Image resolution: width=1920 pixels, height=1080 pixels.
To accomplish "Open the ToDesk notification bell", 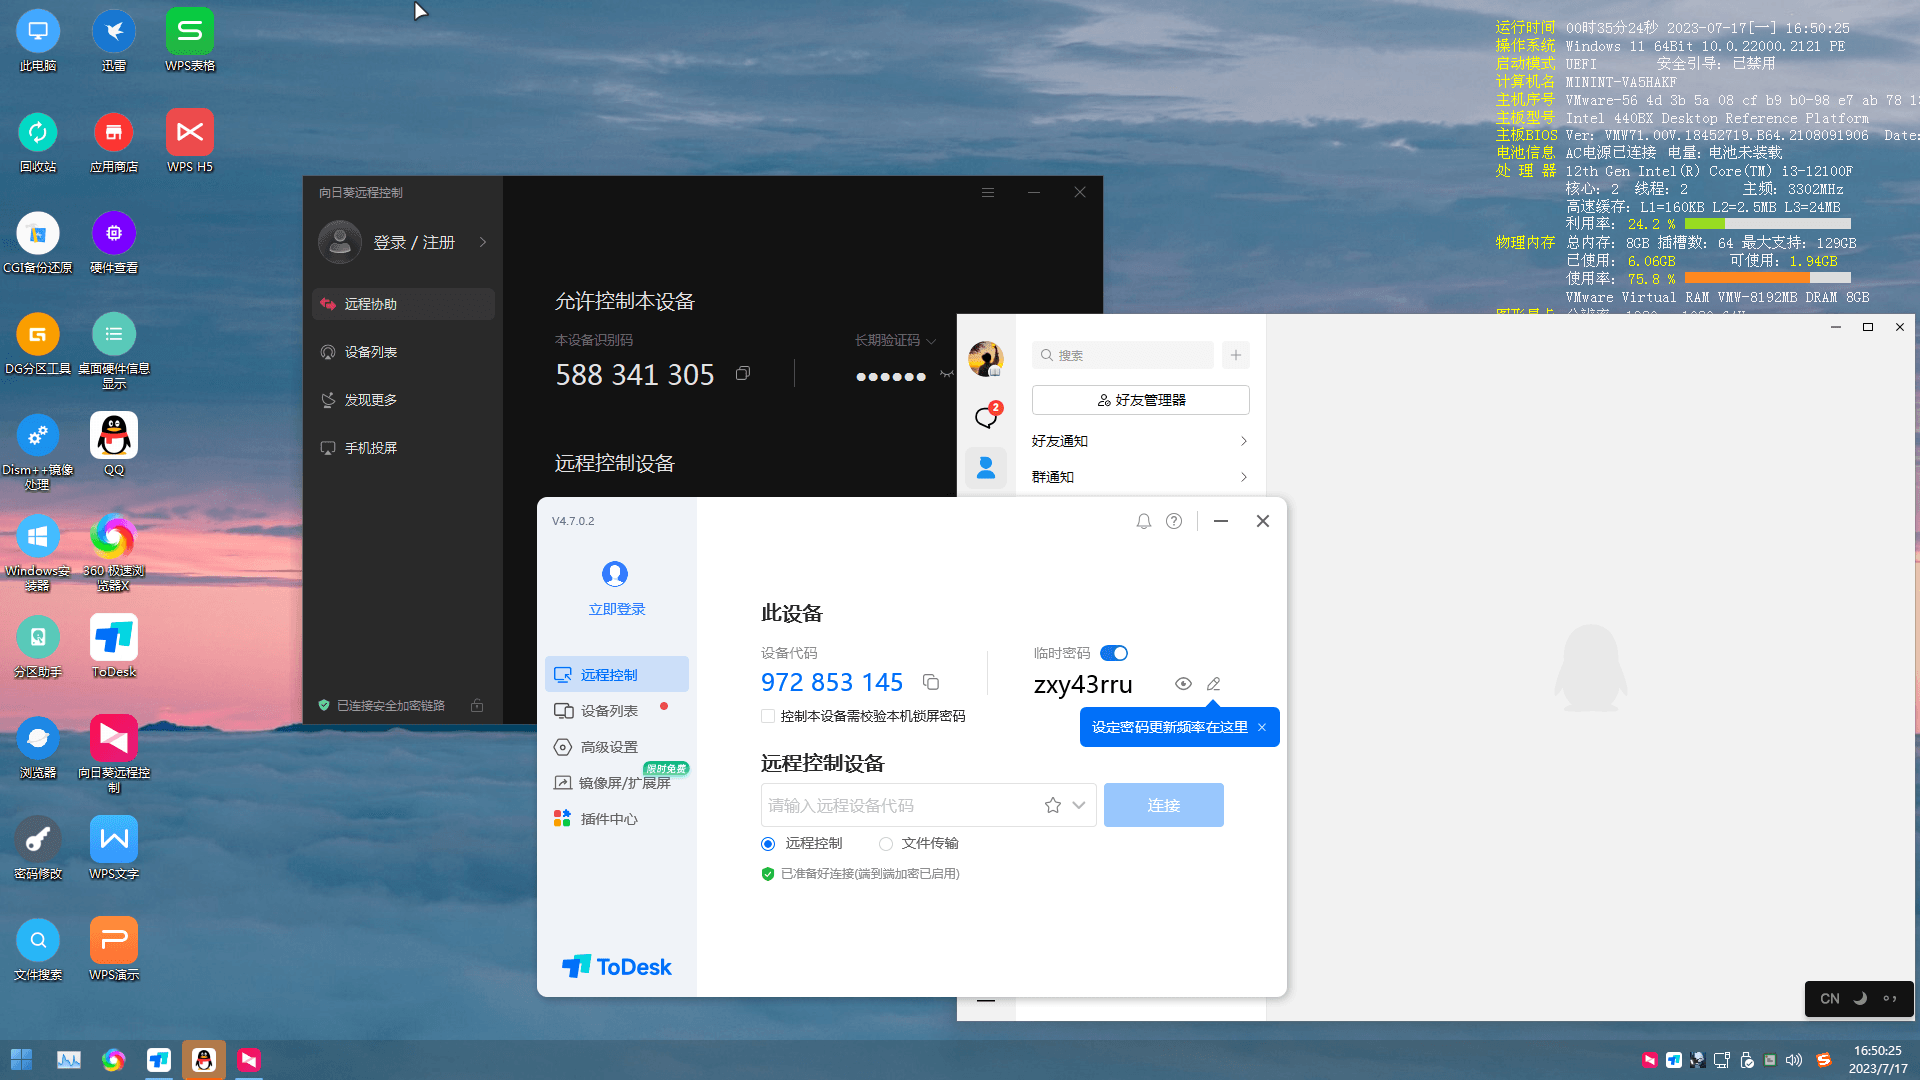I will (x=1143, y=521).
